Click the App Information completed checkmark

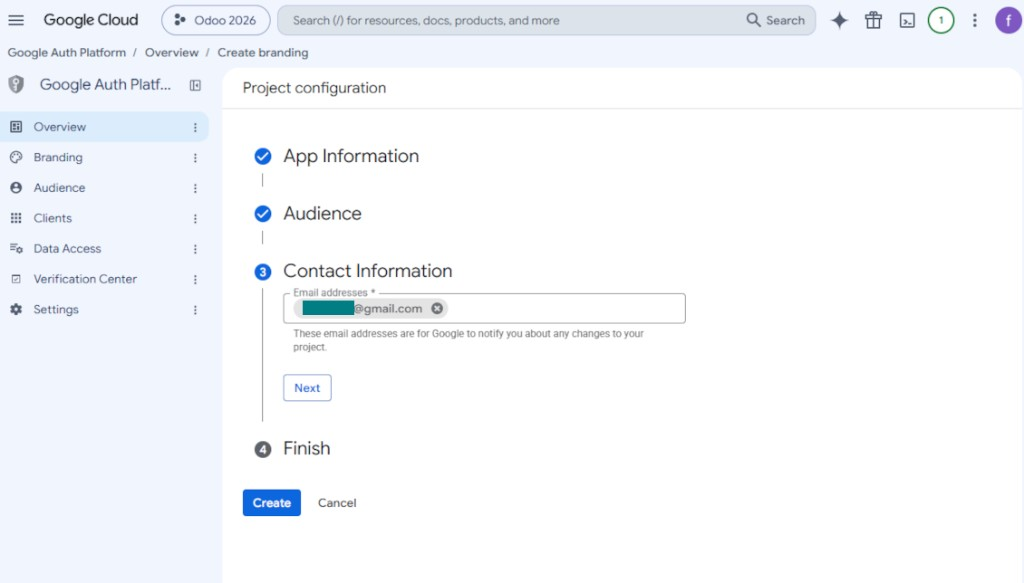(263, 156)
